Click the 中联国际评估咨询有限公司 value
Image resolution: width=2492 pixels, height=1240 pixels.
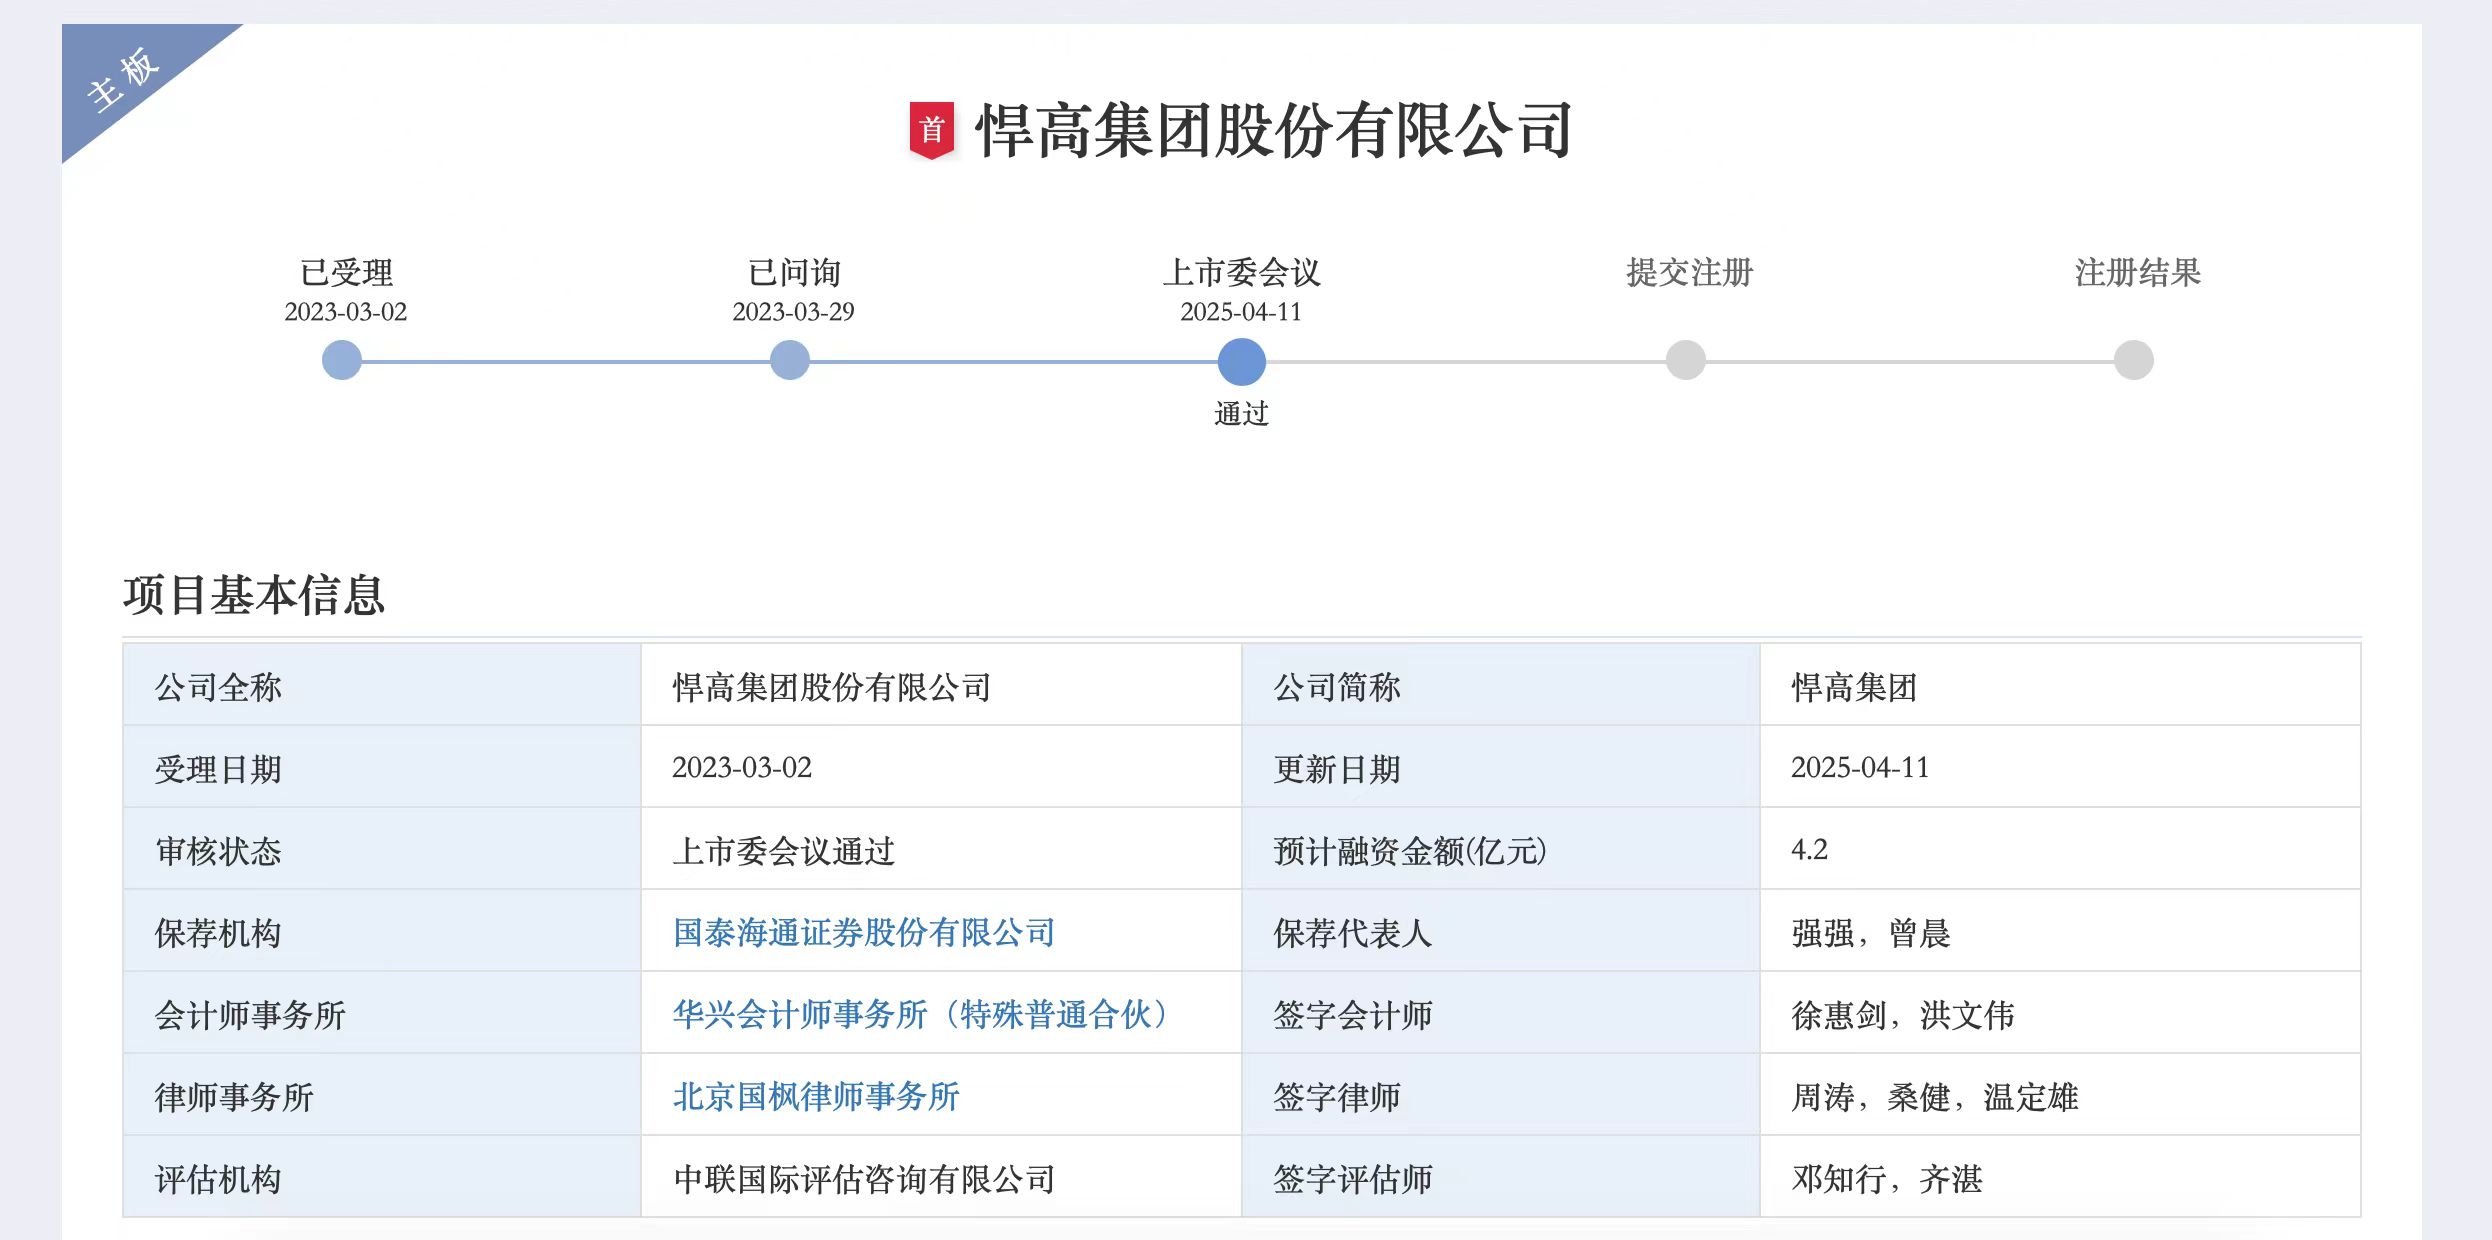(864, 1180)
